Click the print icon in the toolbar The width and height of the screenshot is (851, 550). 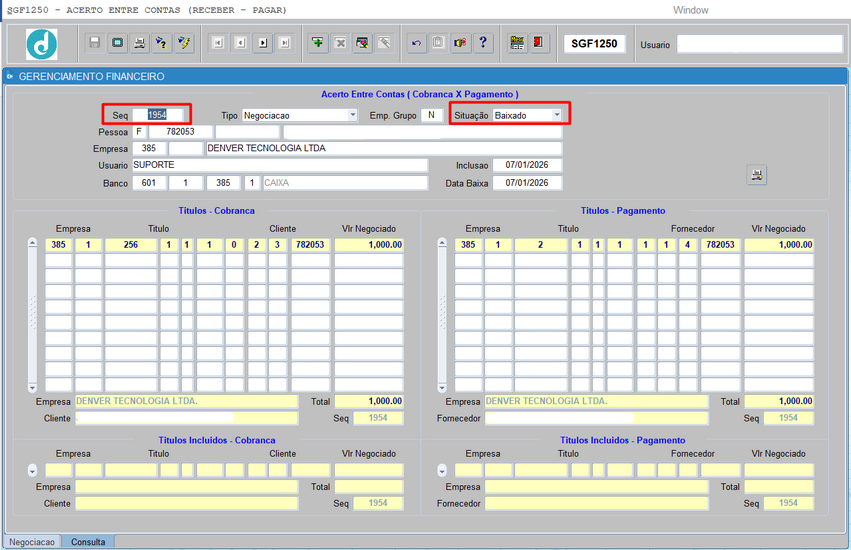click(x=140, y=43)
